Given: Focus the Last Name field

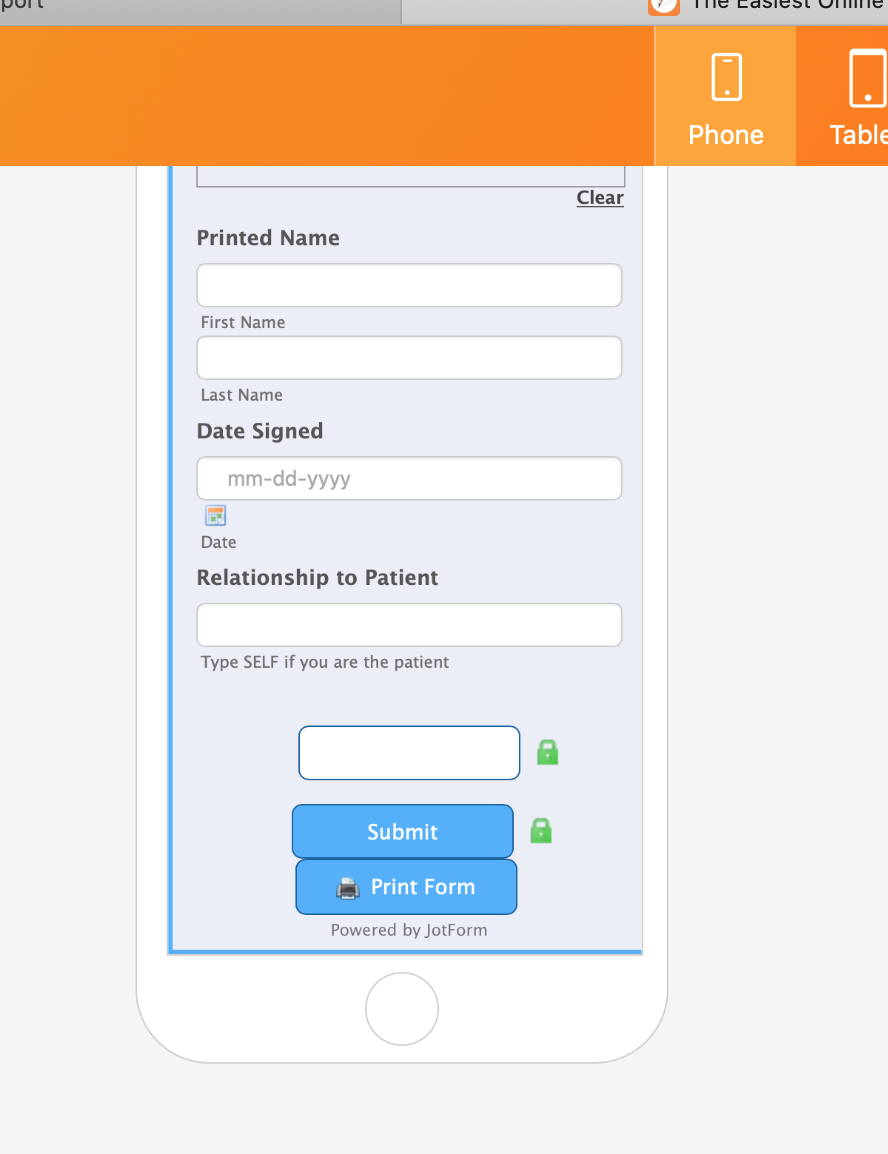Looking at the screenshot, I should (x=409, y=358).
